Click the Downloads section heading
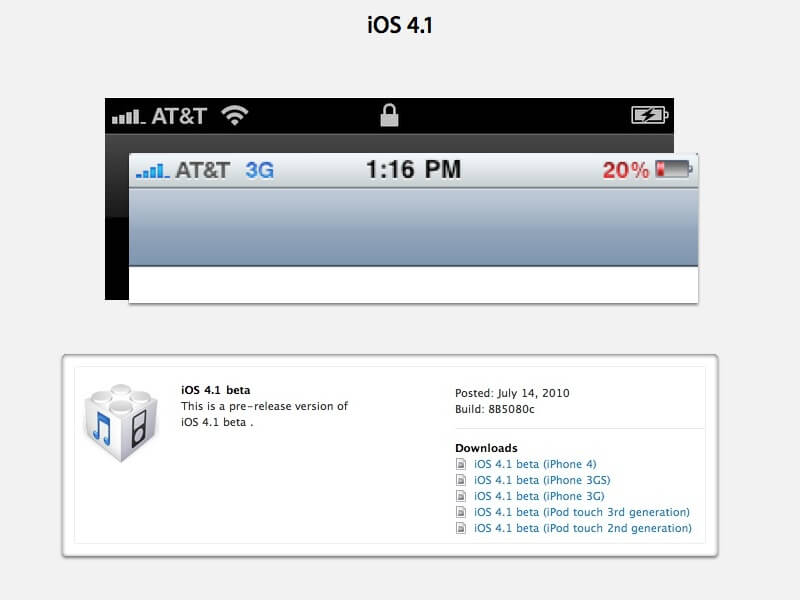This screenshot has width=800, height=600. tap(486, 448)
